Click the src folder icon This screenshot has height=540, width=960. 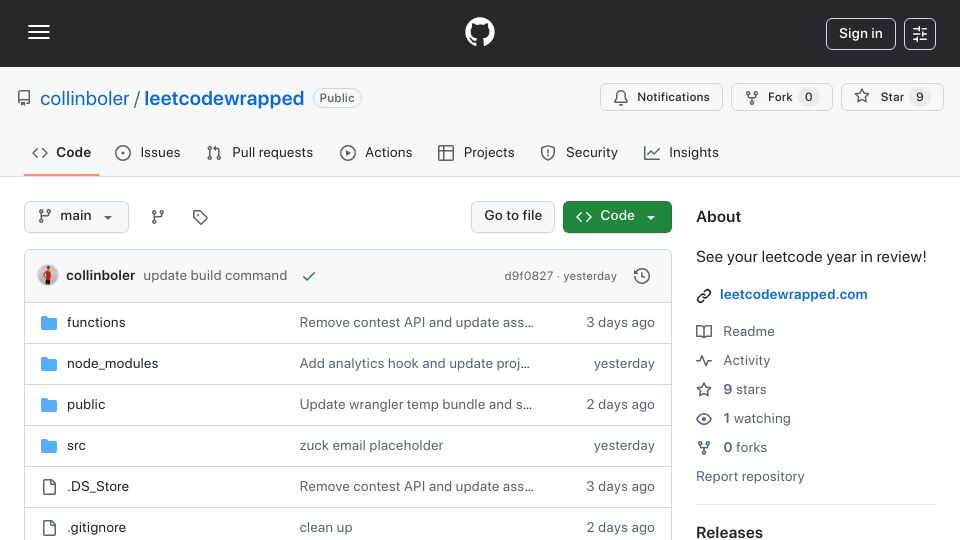coord(49,446)
